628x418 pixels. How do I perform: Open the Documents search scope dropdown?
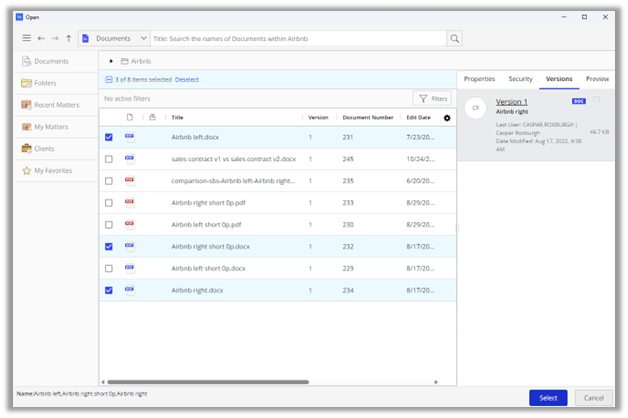[x=114, y=38]
